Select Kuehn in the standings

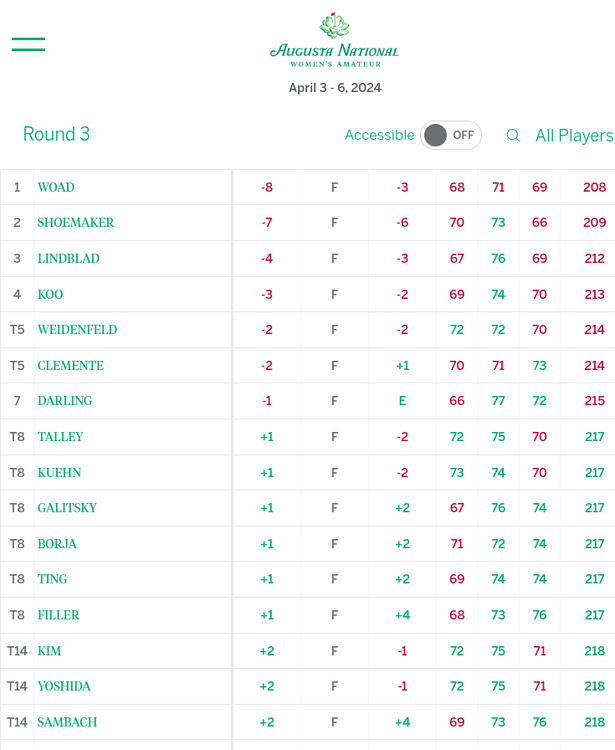pos(59,472)
